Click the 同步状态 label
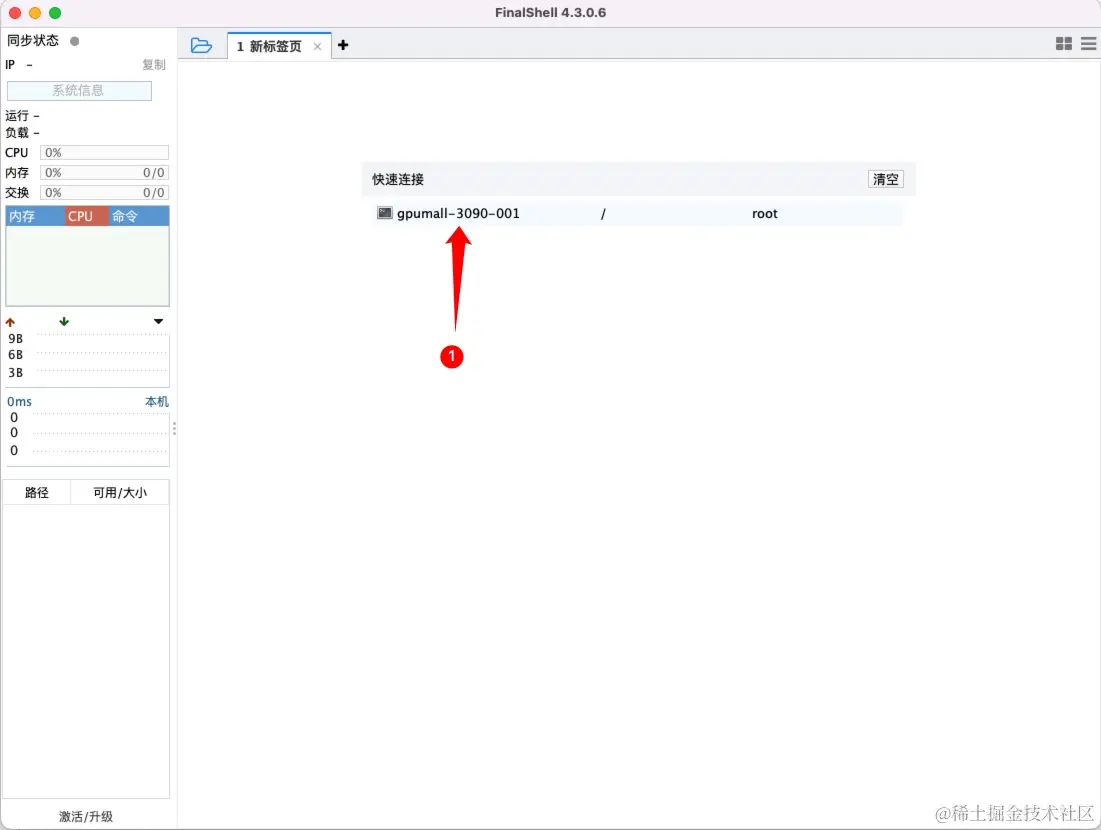The height and width of the screenshot is (830, 1101). pyautogui.click(x=33, y=41)
